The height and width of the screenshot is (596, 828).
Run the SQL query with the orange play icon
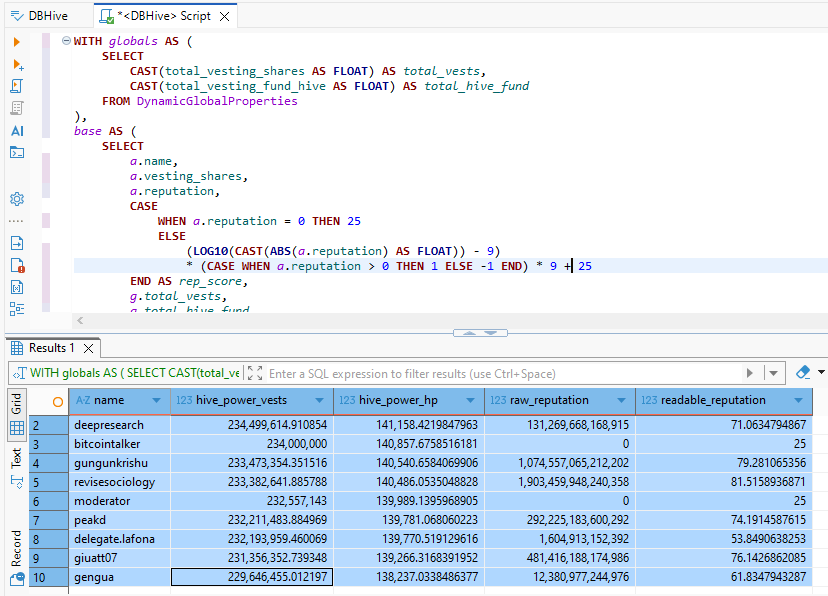[17, 42]
